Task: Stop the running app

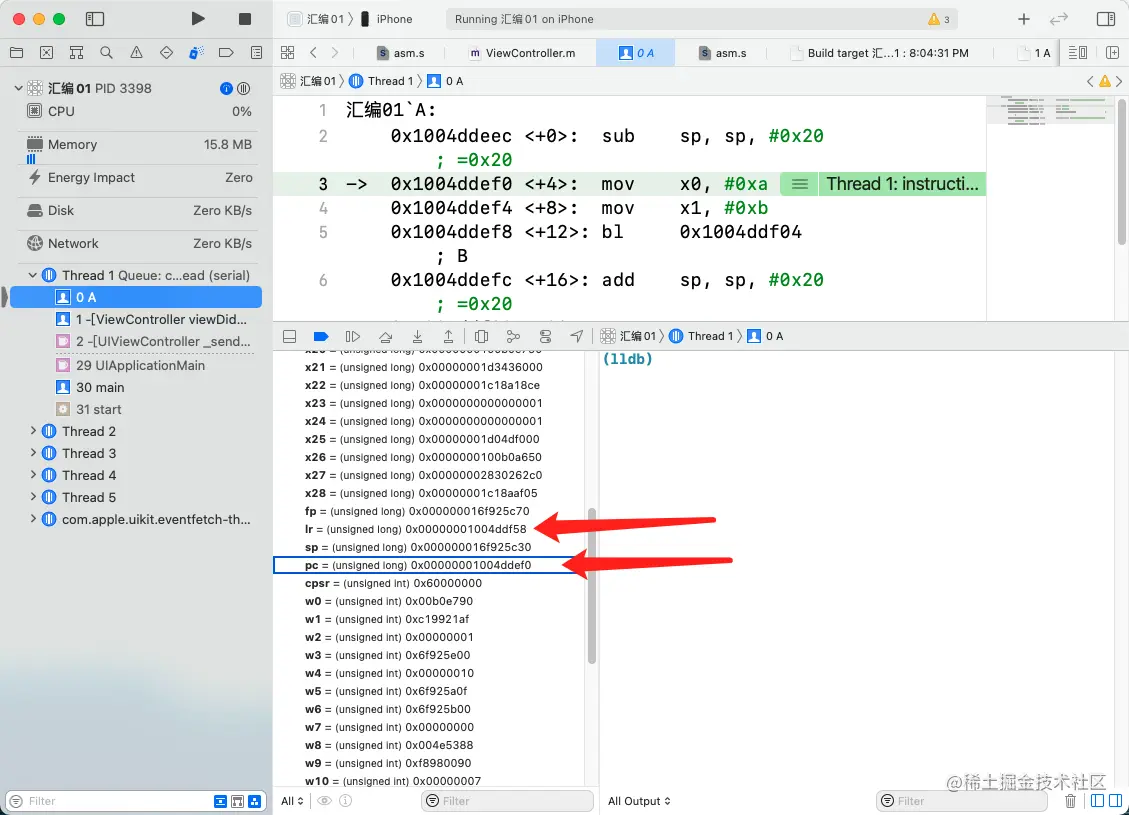Action: click(245, 19)
